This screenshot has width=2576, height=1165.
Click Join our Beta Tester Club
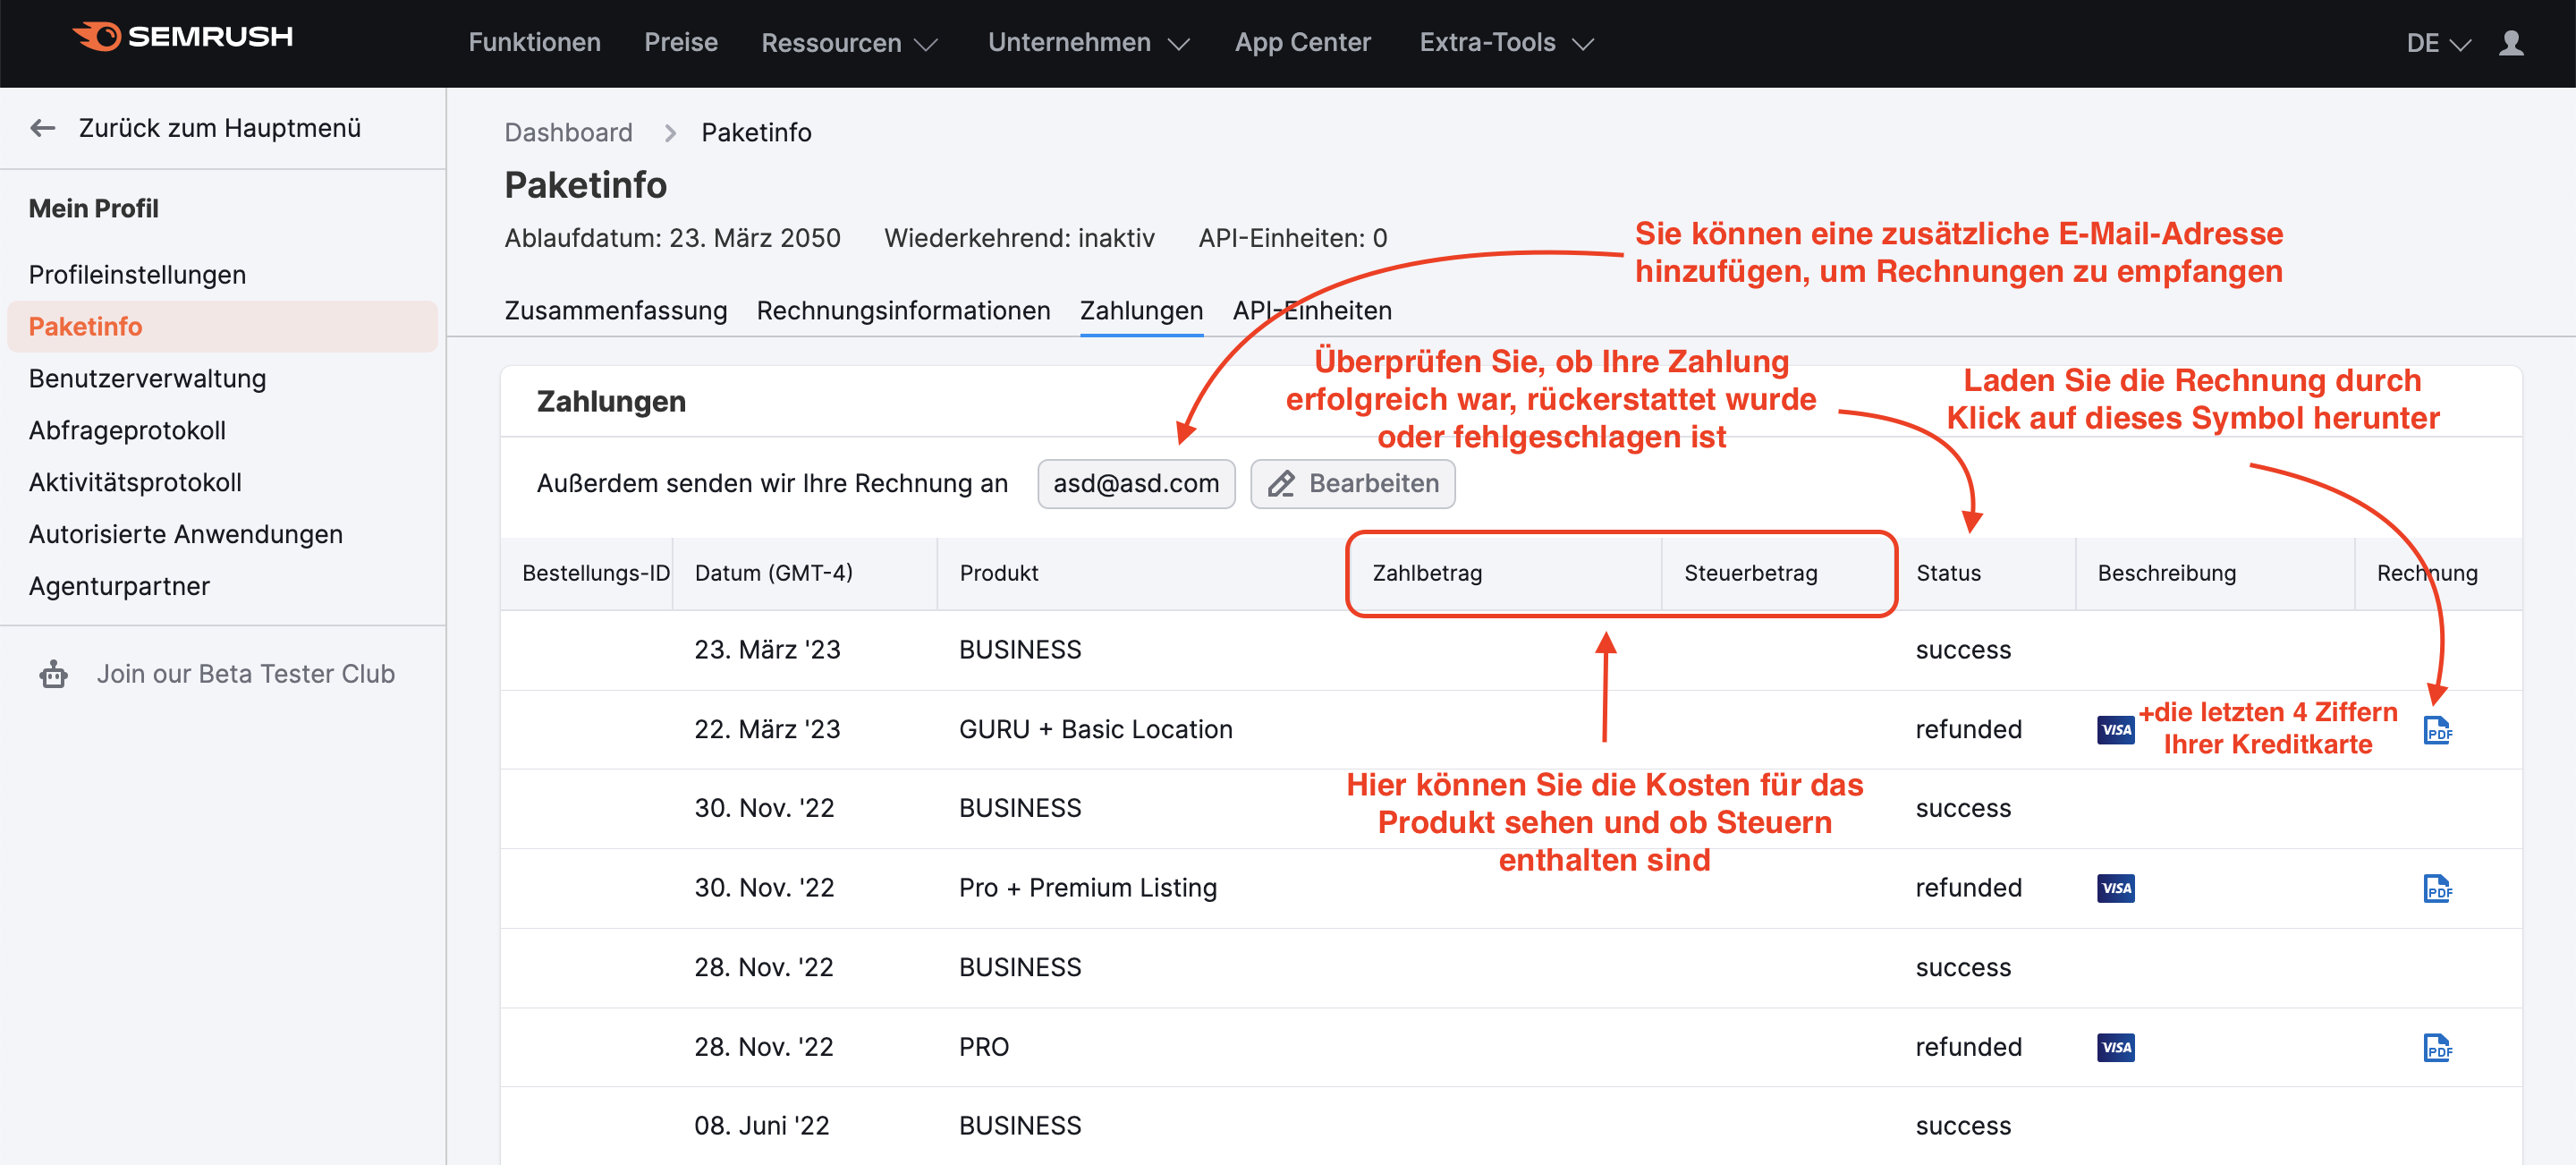click(x=245, y=674)
